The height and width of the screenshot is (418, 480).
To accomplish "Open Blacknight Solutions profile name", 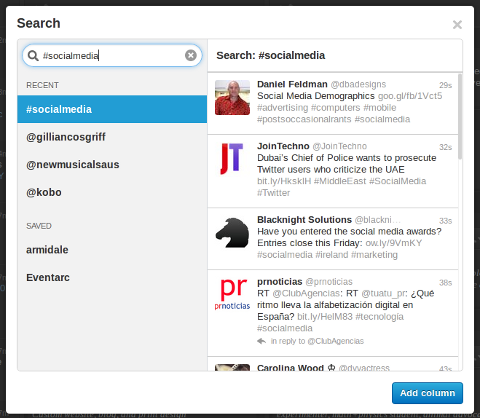I will [304, 220].
